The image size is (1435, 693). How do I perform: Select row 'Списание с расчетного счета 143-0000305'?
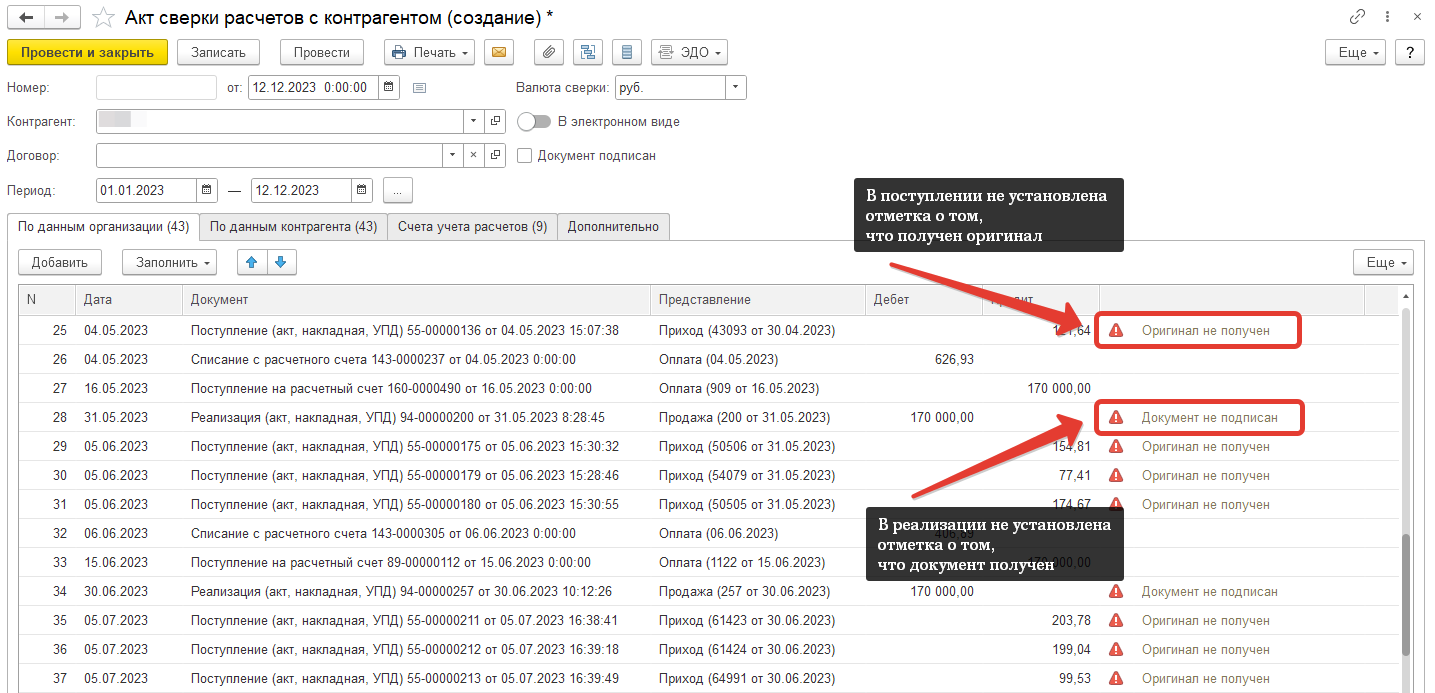click(708, 533)
